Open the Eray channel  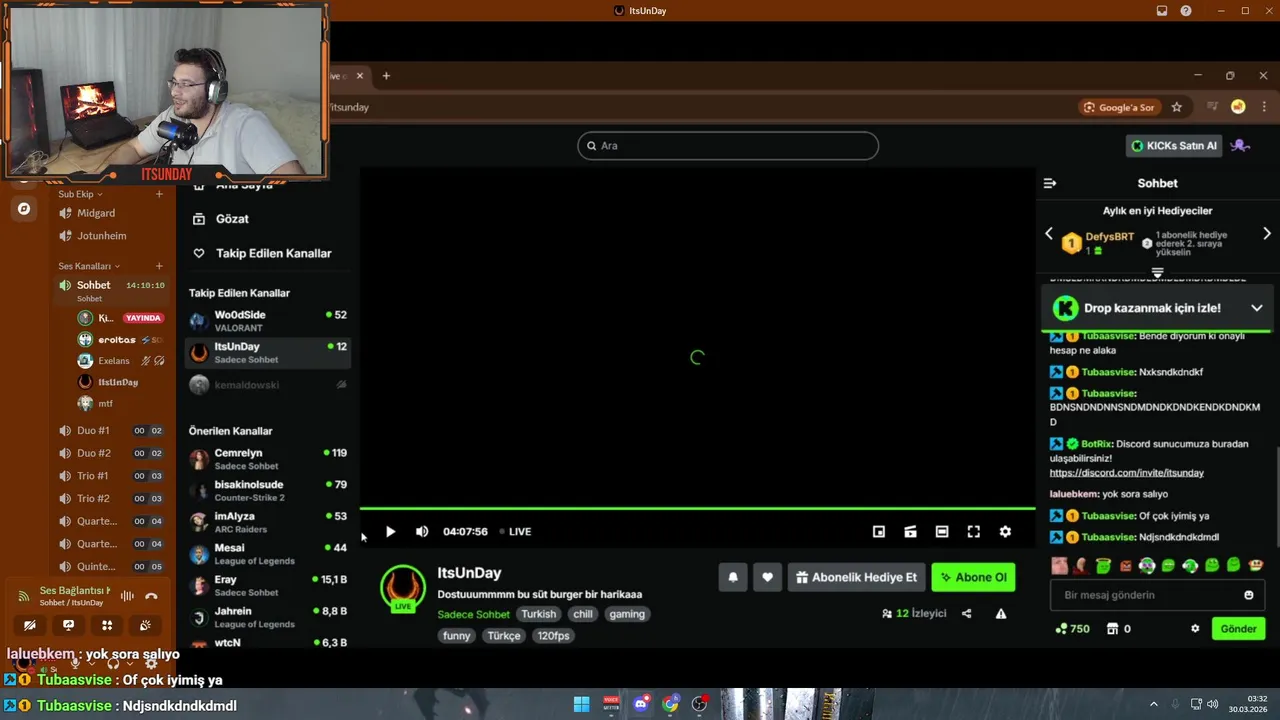pos(266,586)
